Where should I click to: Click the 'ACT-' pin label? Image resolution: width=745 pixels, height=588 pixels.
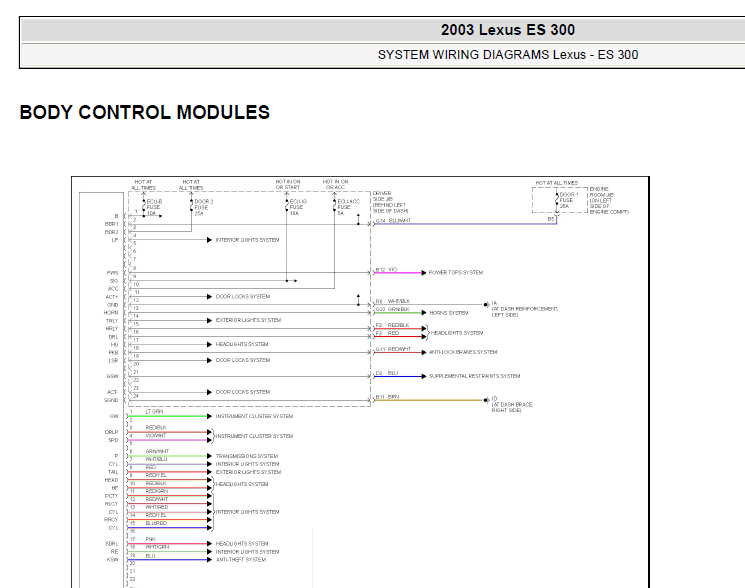pos(112,392)
